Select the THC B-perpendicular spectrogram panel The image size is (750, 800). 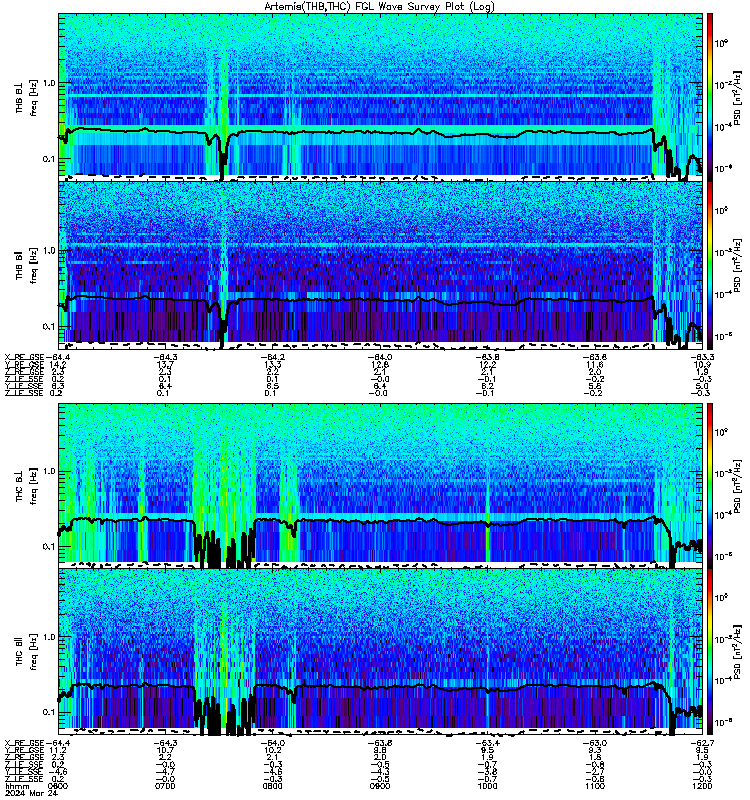point(380,485)
